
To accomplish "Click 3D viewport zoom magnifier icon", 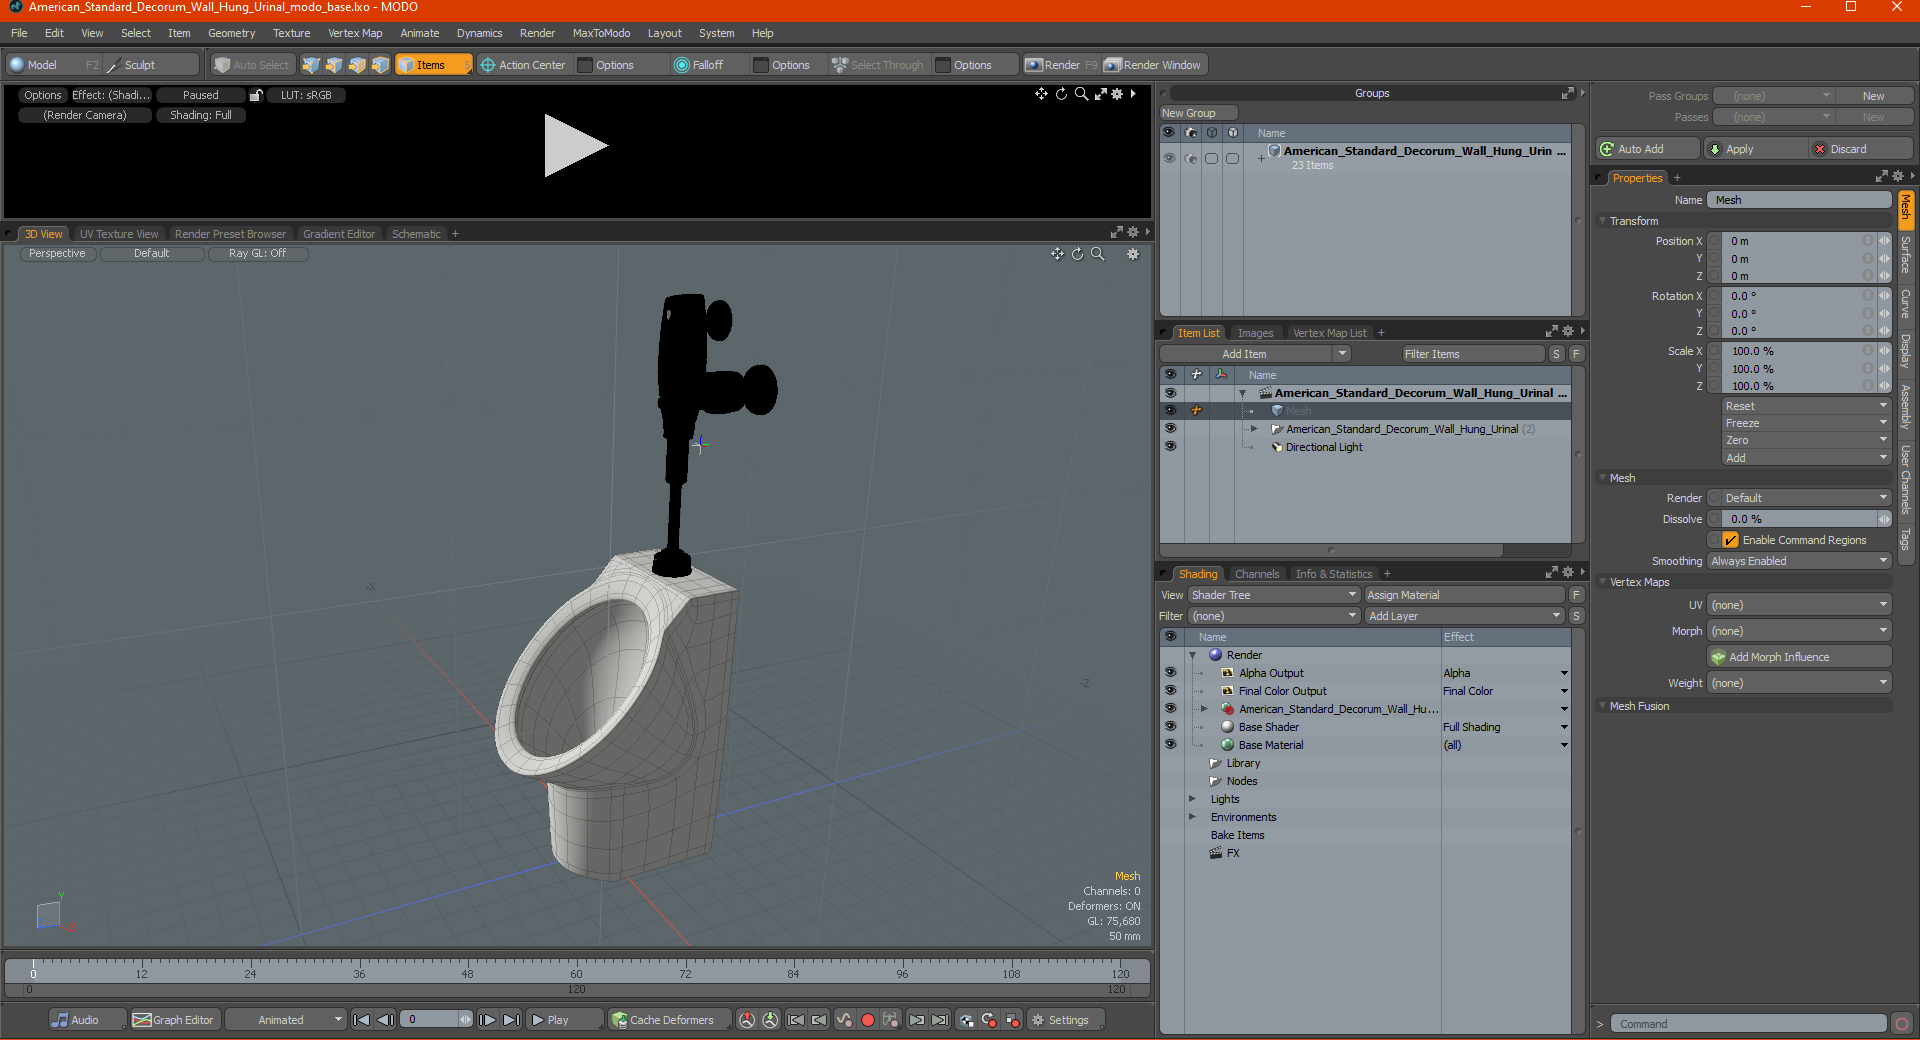I will [1098, 254].
